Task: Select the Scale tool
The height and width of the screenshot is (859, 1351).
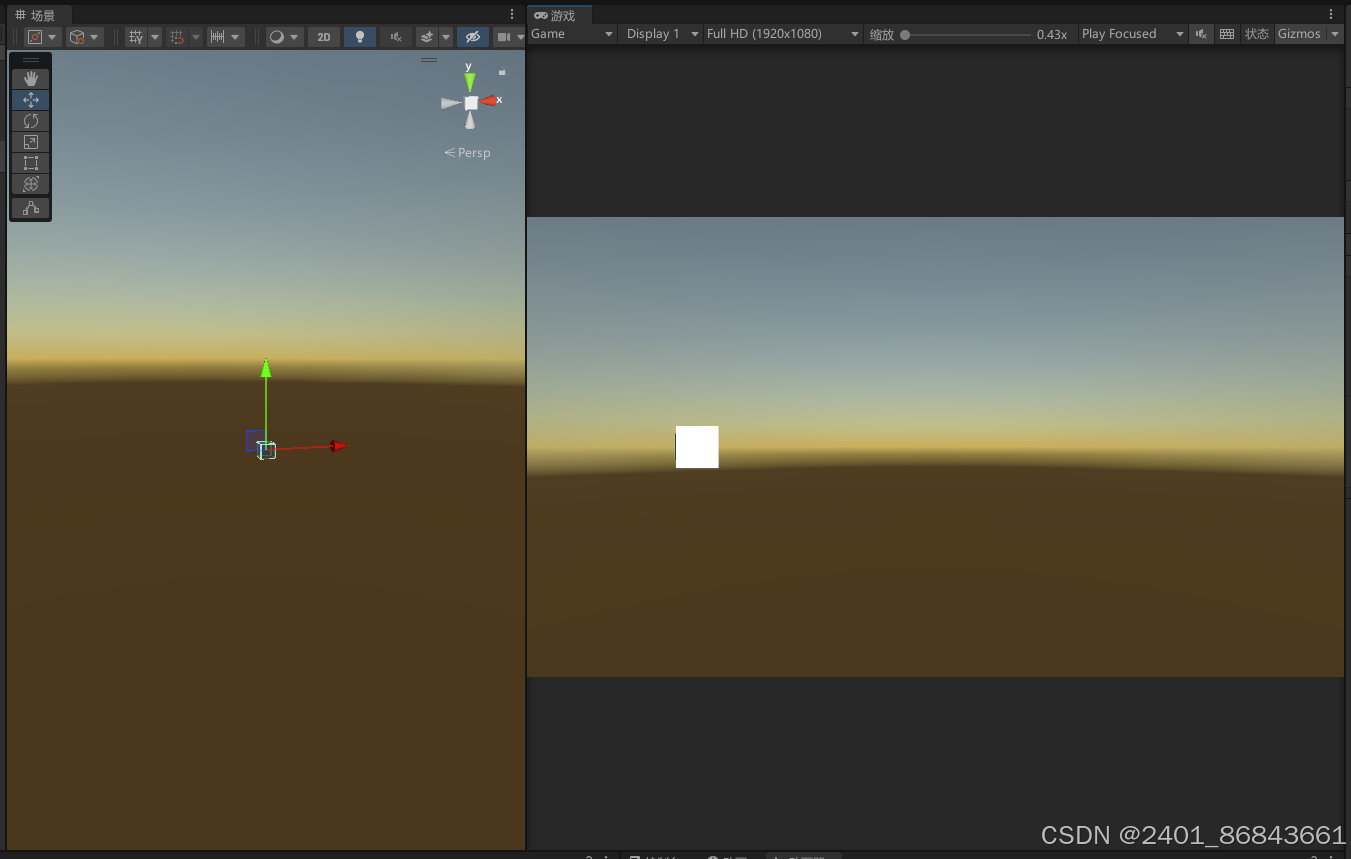Action: point(30,141)
